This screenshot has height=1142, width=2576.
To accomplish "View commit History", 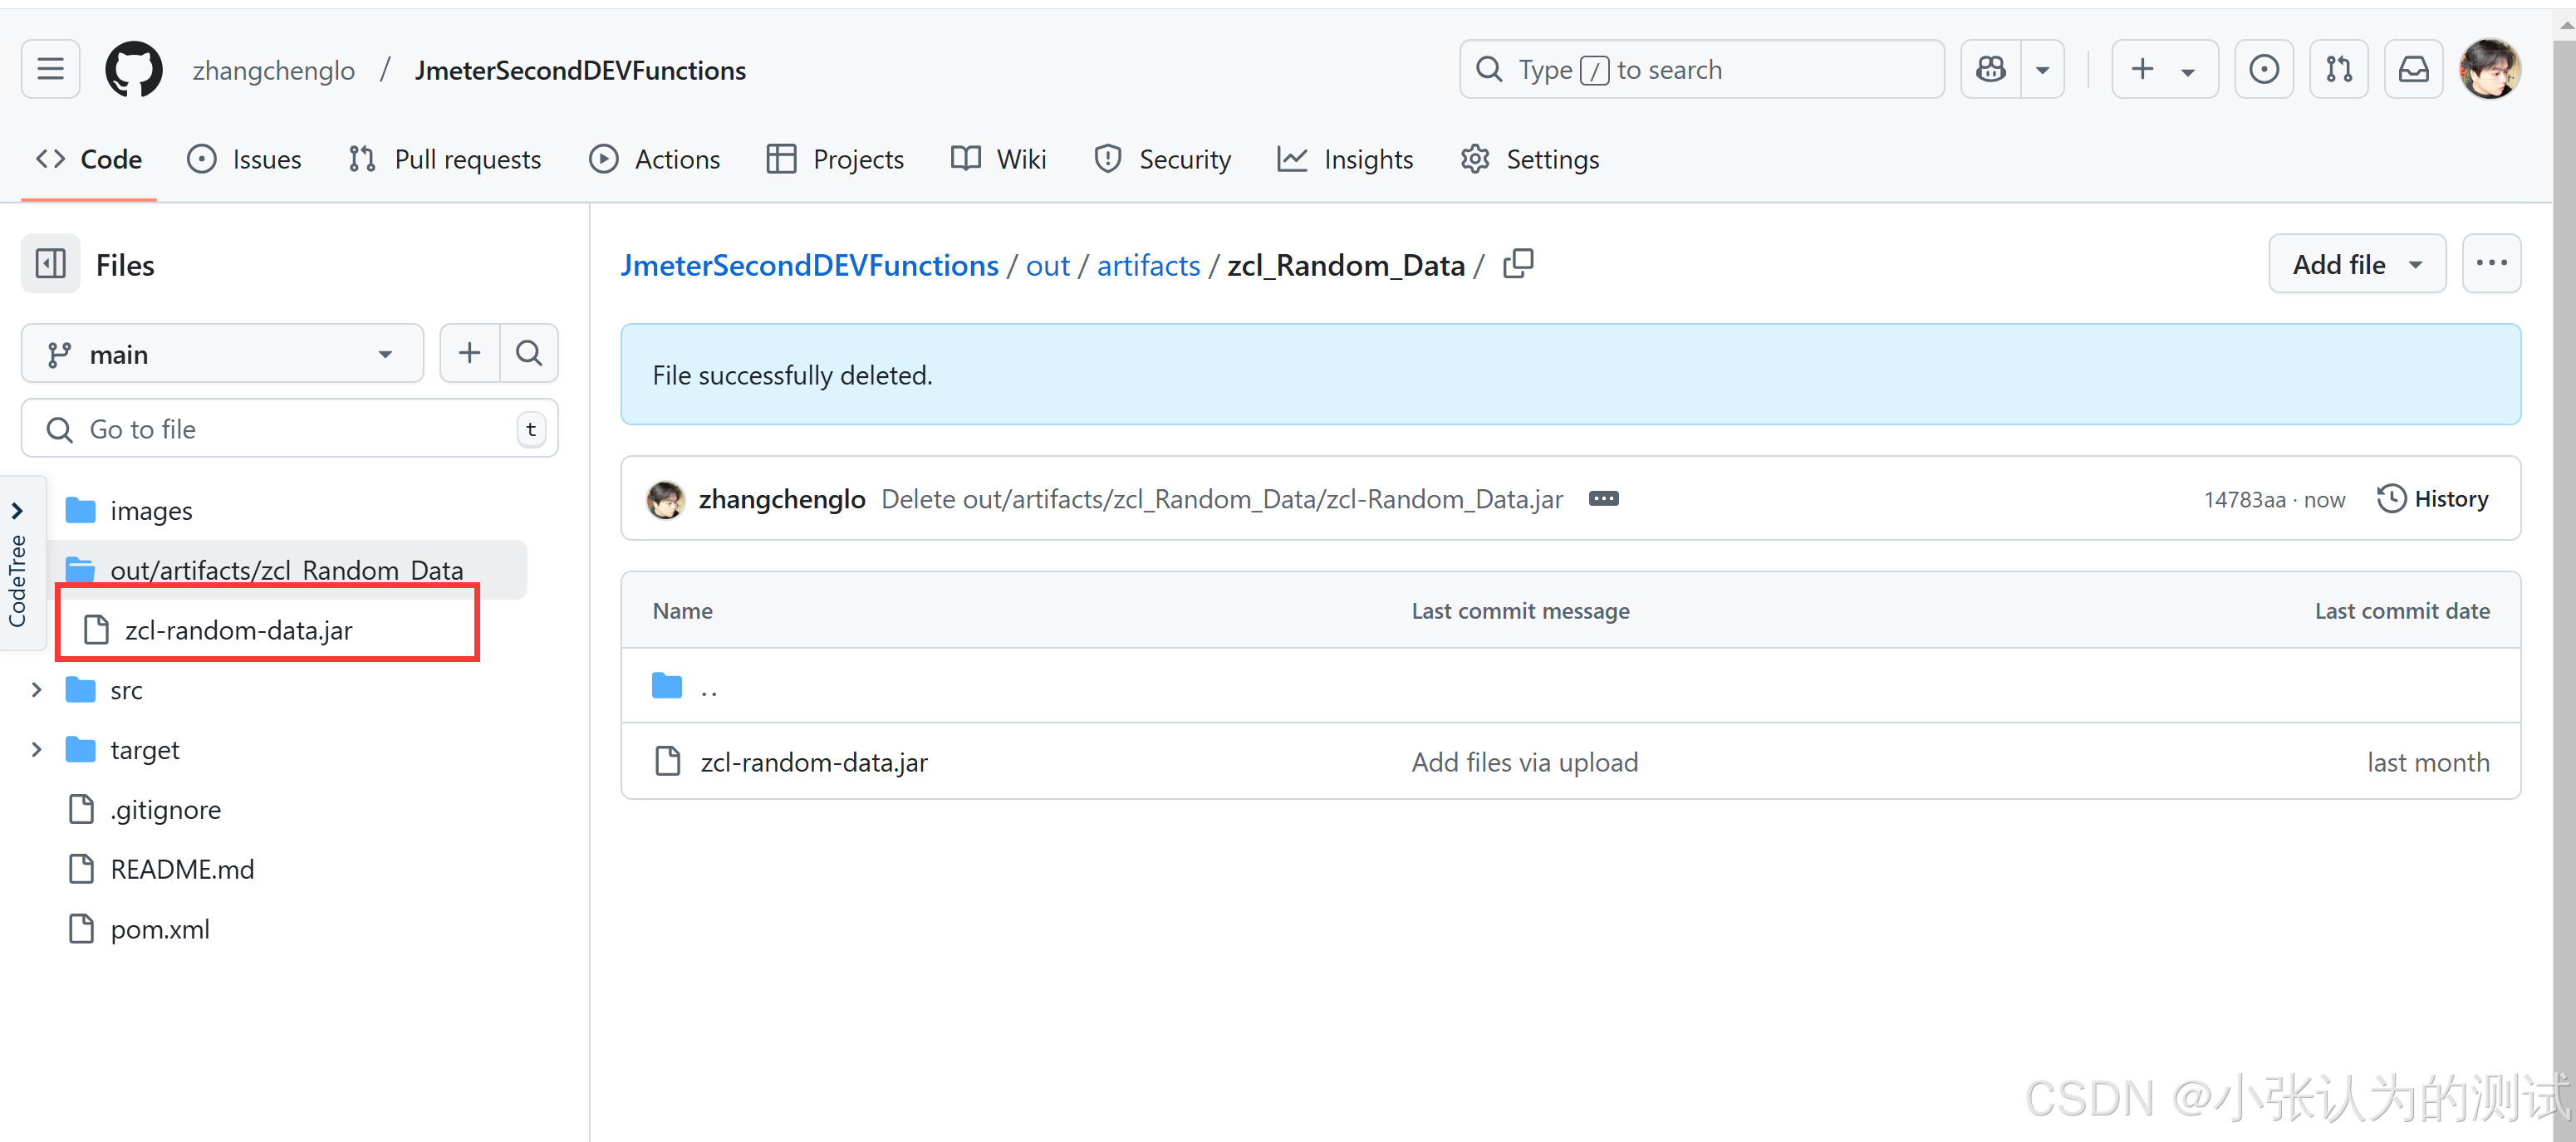I will click(x=2432, y=498).
